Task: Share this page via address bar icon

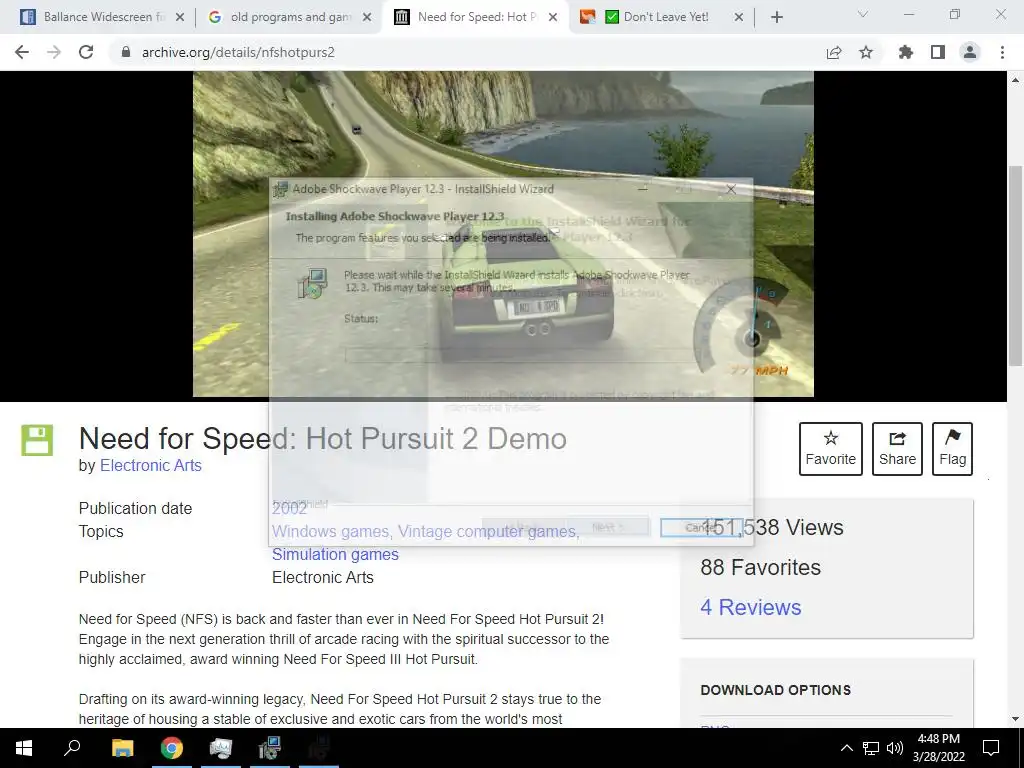Action: pyautogui.click(x=834, y=52)
